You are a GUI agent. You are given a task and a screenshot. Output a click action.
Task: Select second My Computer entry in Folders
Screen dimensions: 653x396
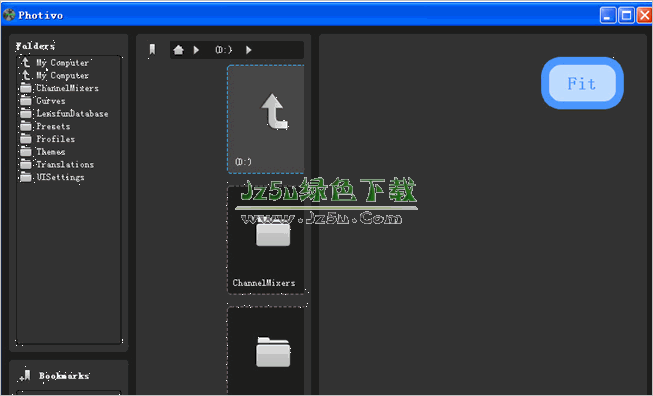[62, 76]
